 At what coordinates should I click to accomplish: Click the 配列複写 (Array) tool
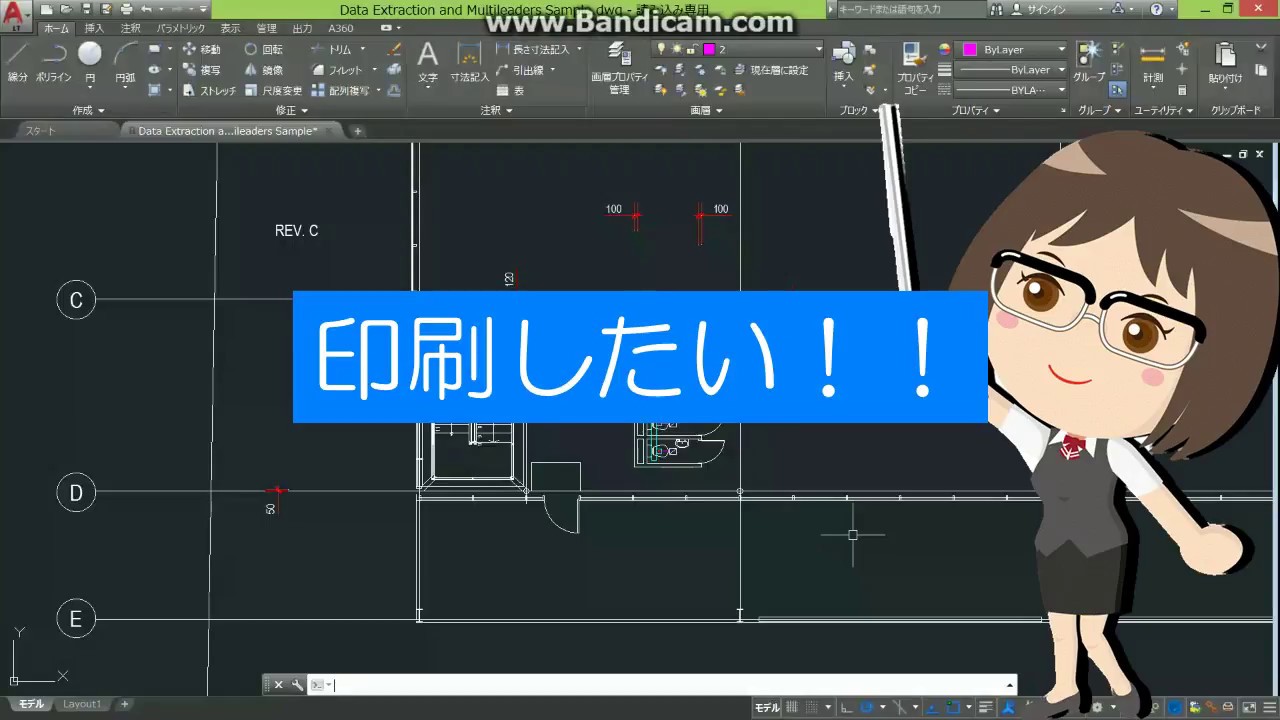(340, 91)
